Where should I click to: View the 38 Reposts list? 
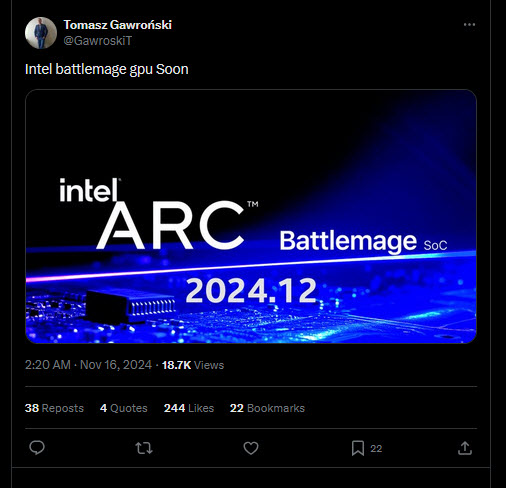click(x=54, y=408)
